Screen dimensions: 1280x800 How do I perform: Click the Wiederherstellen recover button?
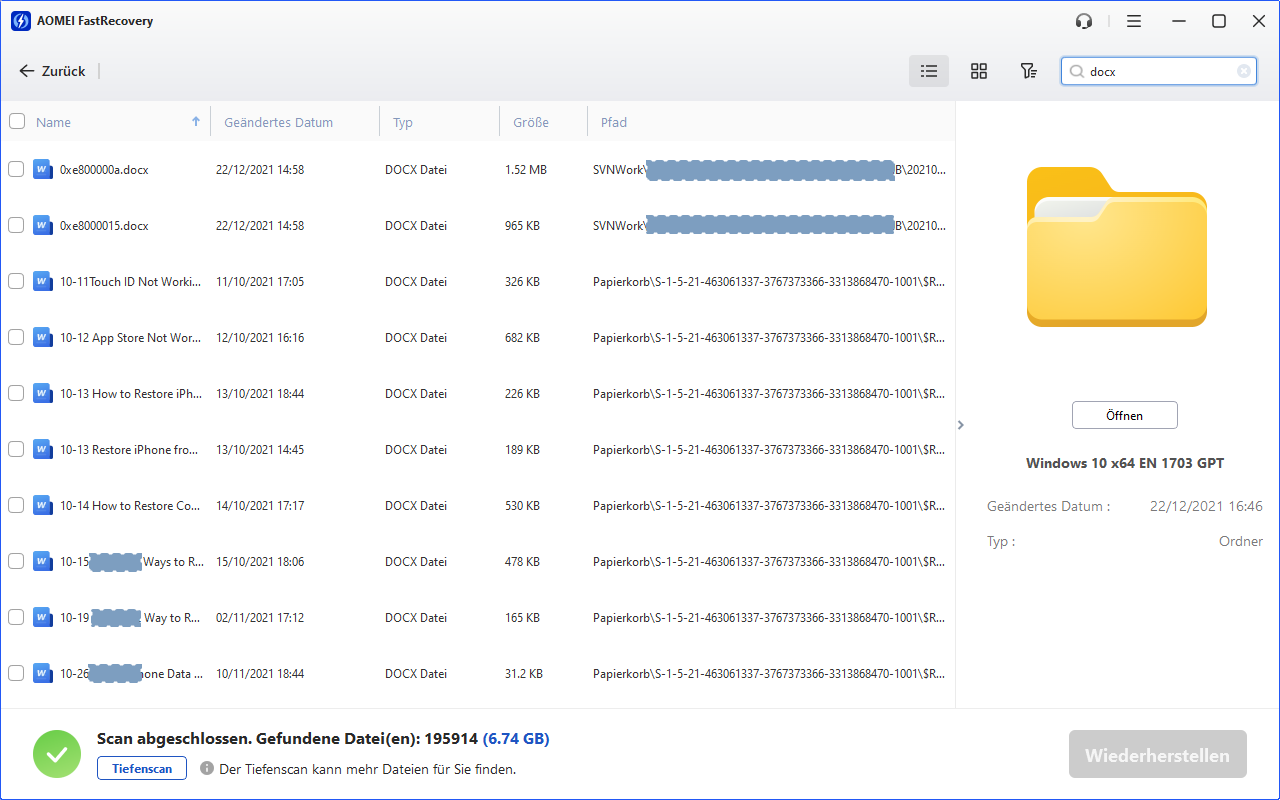[1158, 755]
